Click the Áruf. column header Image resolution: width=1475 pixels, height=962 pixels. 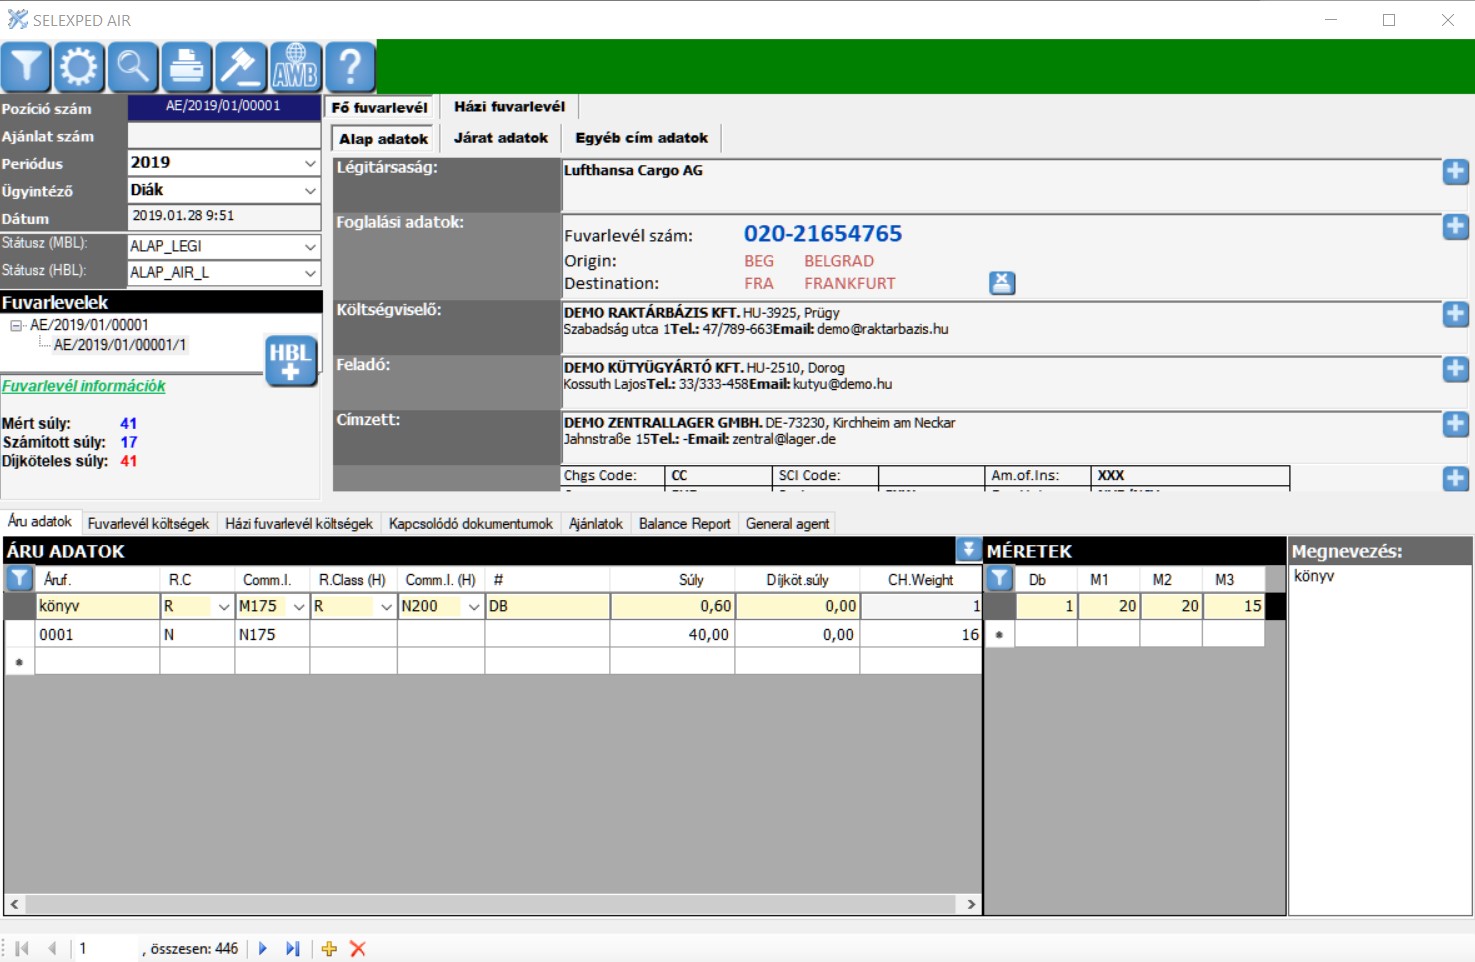(x=97, y=579)
